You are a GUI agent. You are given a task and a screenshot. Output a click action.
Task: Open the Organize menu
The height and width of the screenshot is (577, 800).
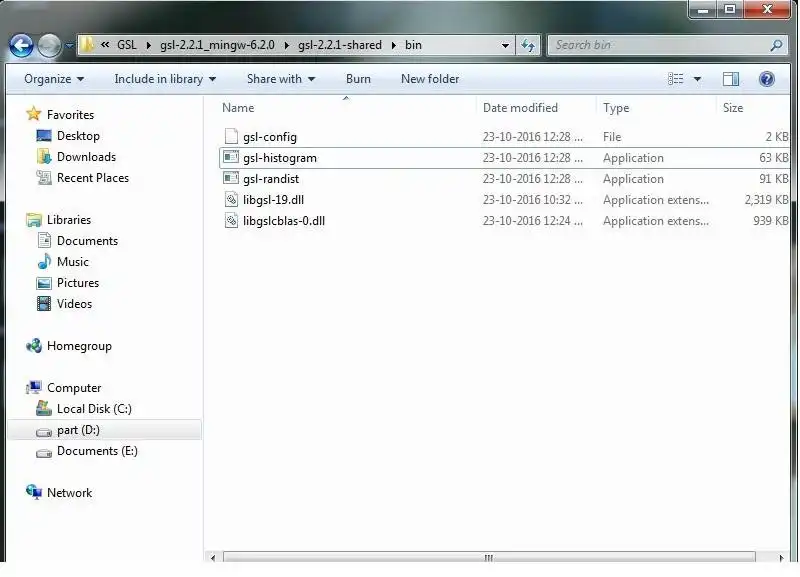tap(54, 79)
